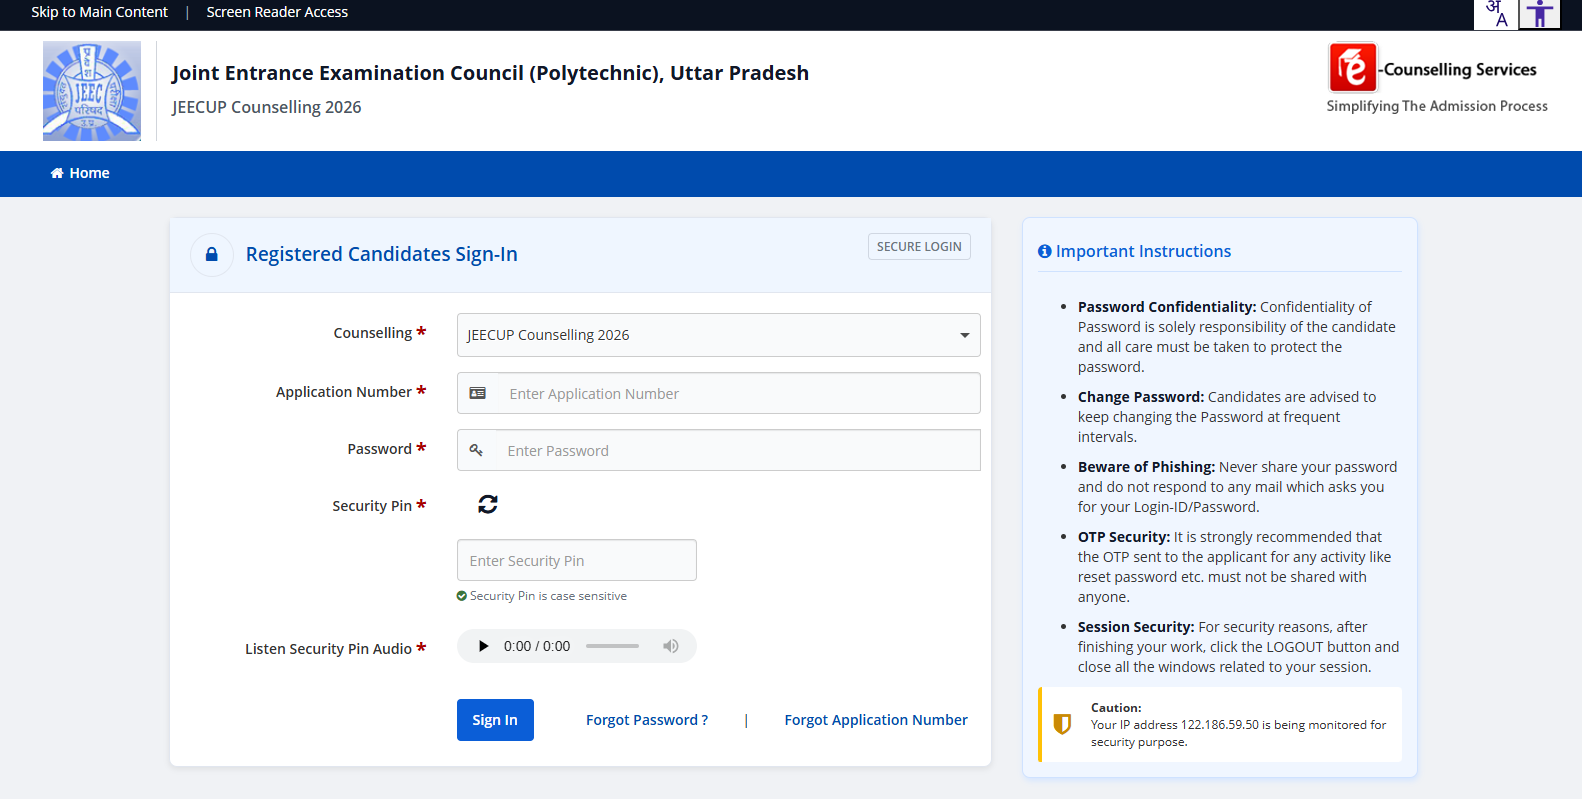Click the SECURE LOGIN badge
1582x799 pixels.
919,247
